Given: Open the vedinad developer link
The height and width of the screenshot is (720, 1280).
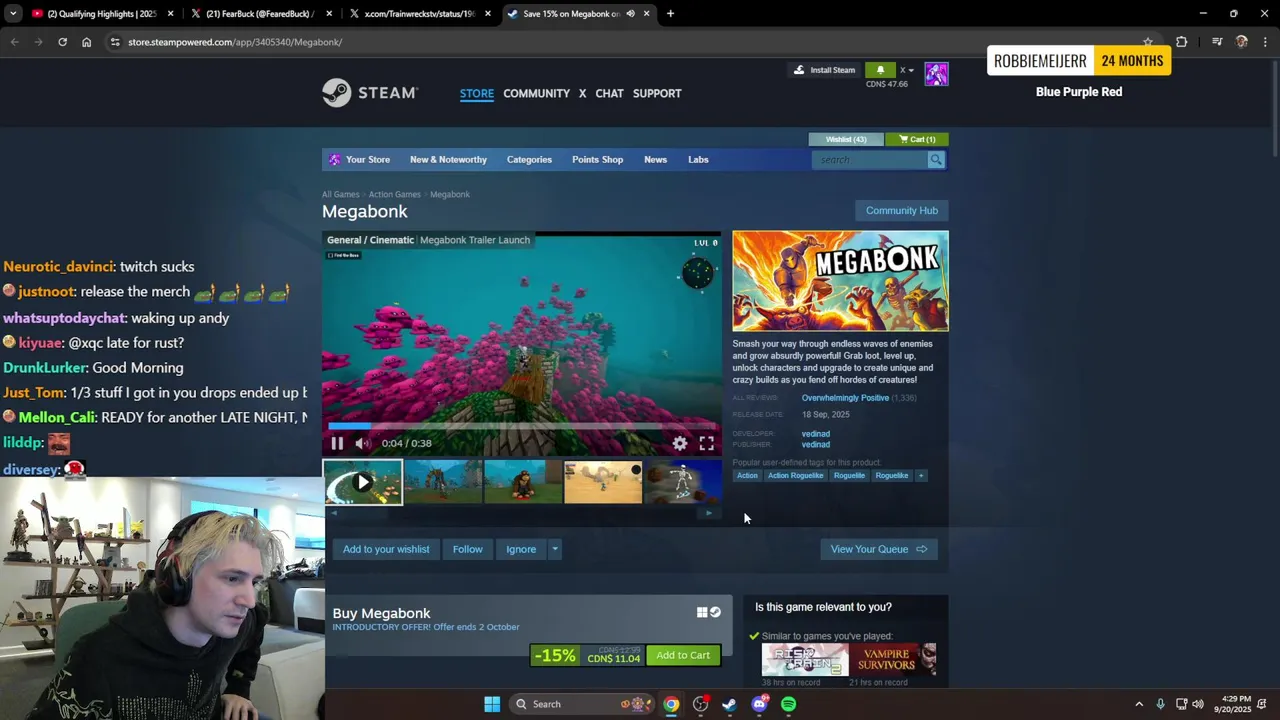Looking at the screenshot, I should tap(815, 434).
